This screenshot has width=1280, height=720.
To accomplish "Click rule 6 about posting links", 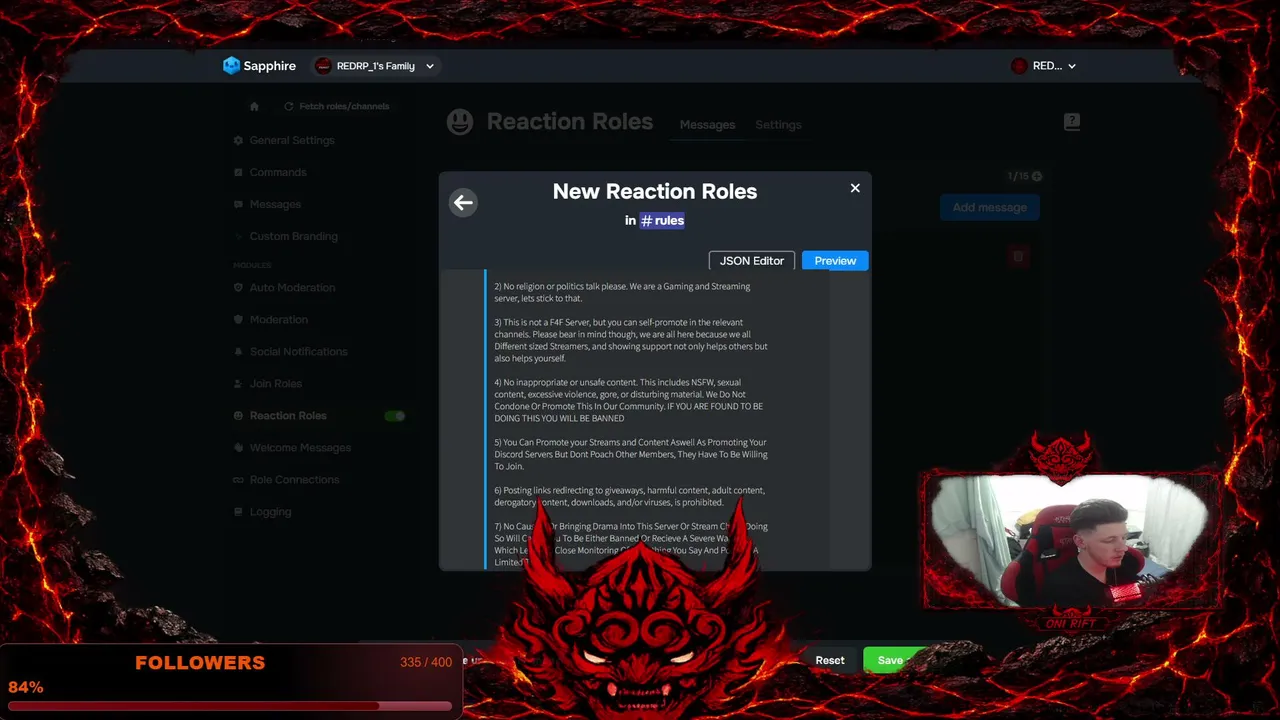I will tap(629, 496).
